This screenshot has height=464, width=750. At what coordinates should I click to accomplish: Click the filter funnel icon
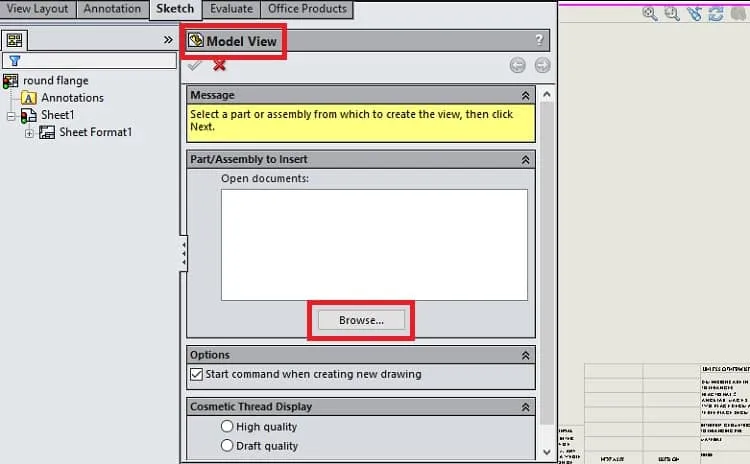[x=14, y=61]
